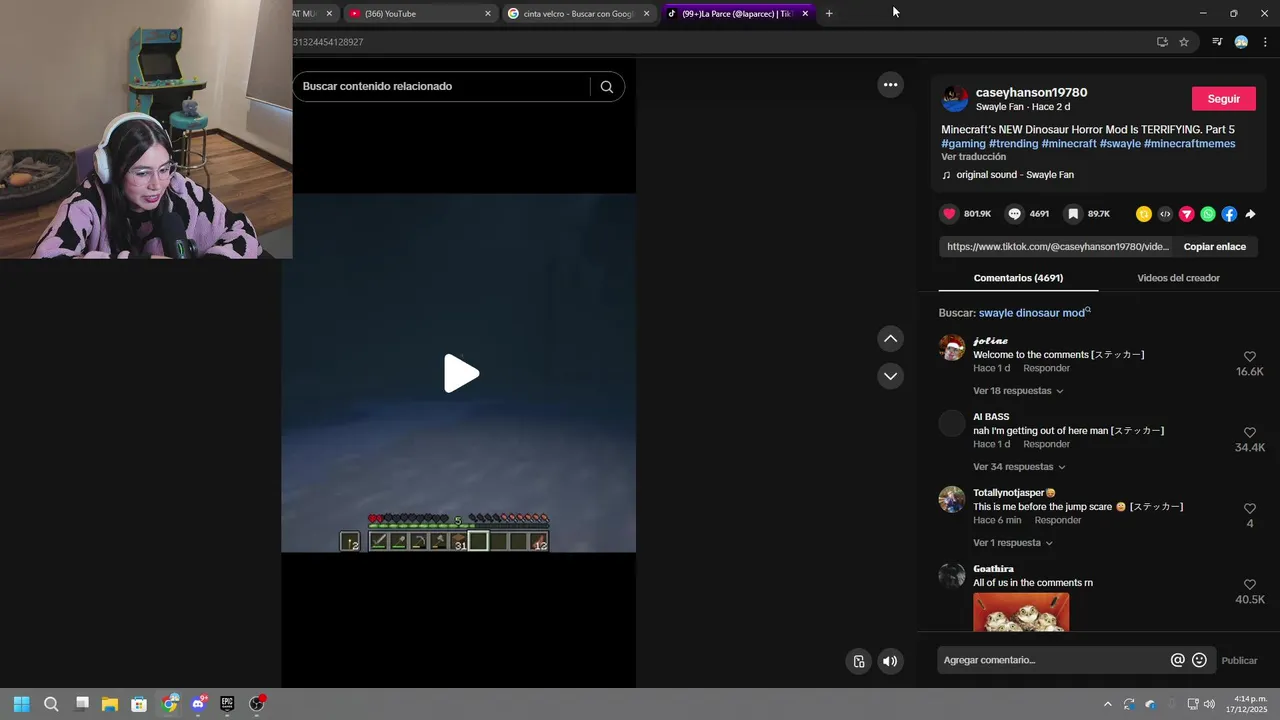Like the video with heart icon

coord(950,214)
